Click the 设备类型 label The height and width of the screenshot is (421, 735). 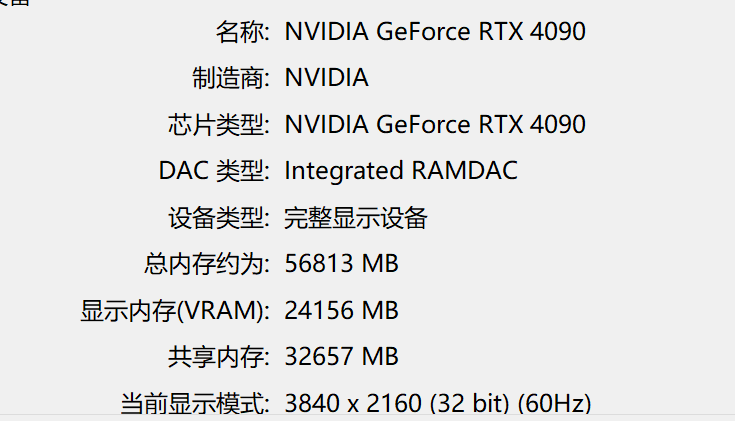click(x=219, y=217)
